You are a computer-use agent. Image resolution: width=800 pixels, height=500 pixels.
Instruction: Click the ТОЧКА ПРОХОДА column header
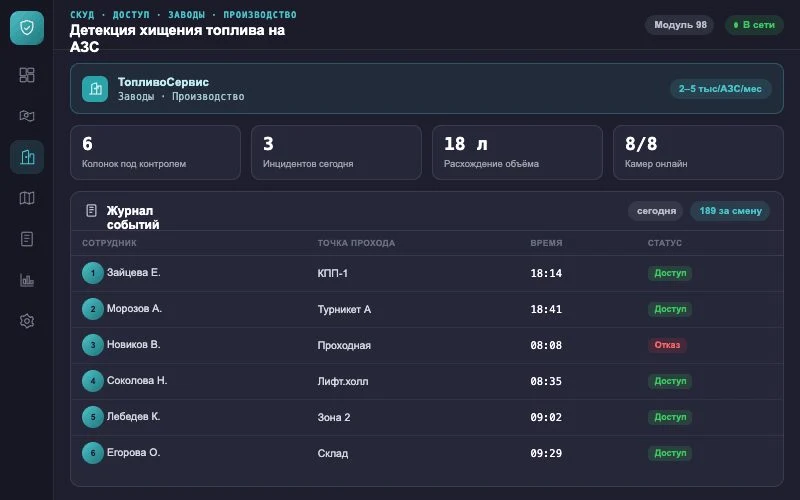tap(356, 243)
